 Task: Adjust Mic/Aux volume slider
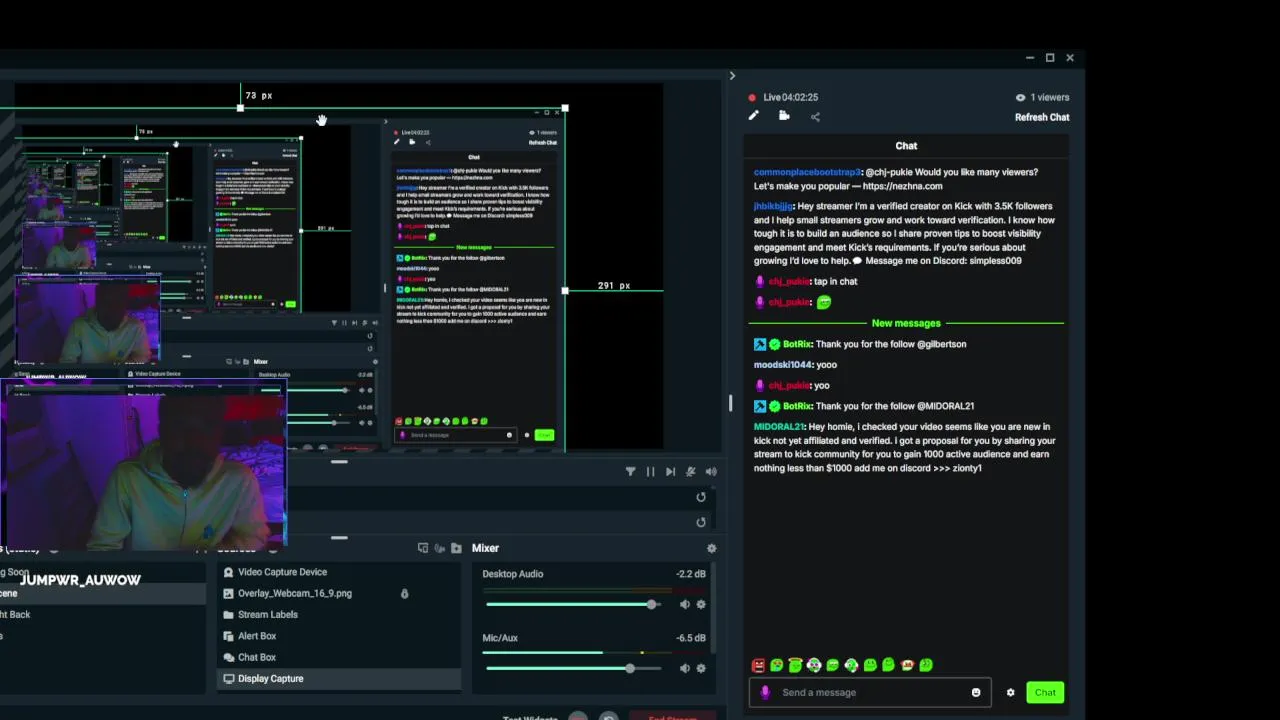630,668
